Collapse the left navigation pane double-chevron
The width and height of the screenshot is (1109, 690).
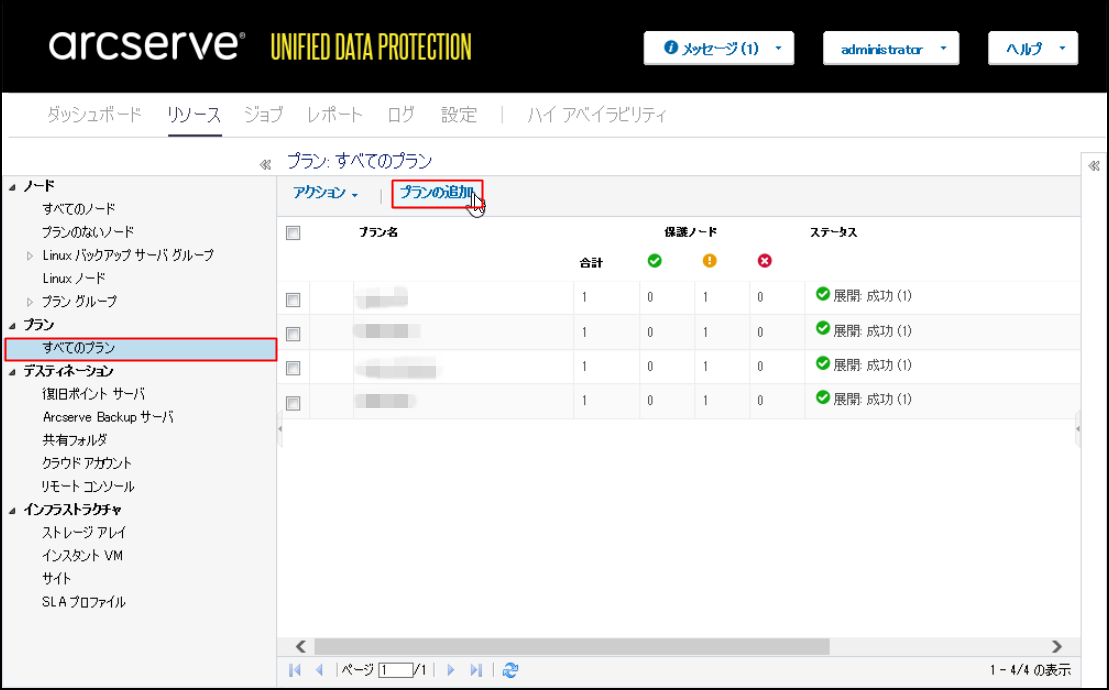pyautogui.click(x=265, y=165)
